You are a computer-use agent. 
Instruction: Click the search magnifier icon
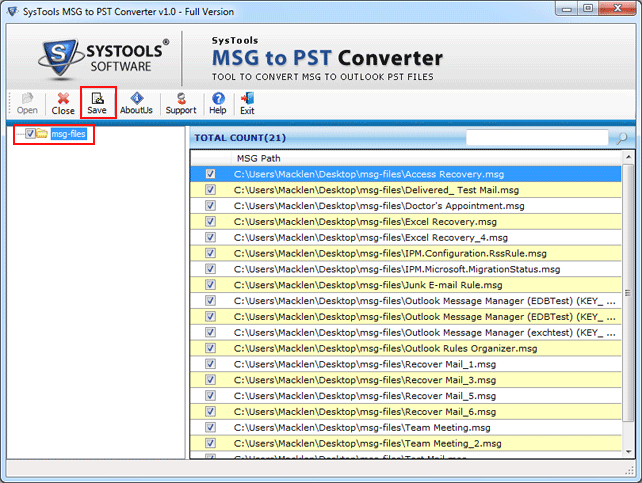coord(622,138)
